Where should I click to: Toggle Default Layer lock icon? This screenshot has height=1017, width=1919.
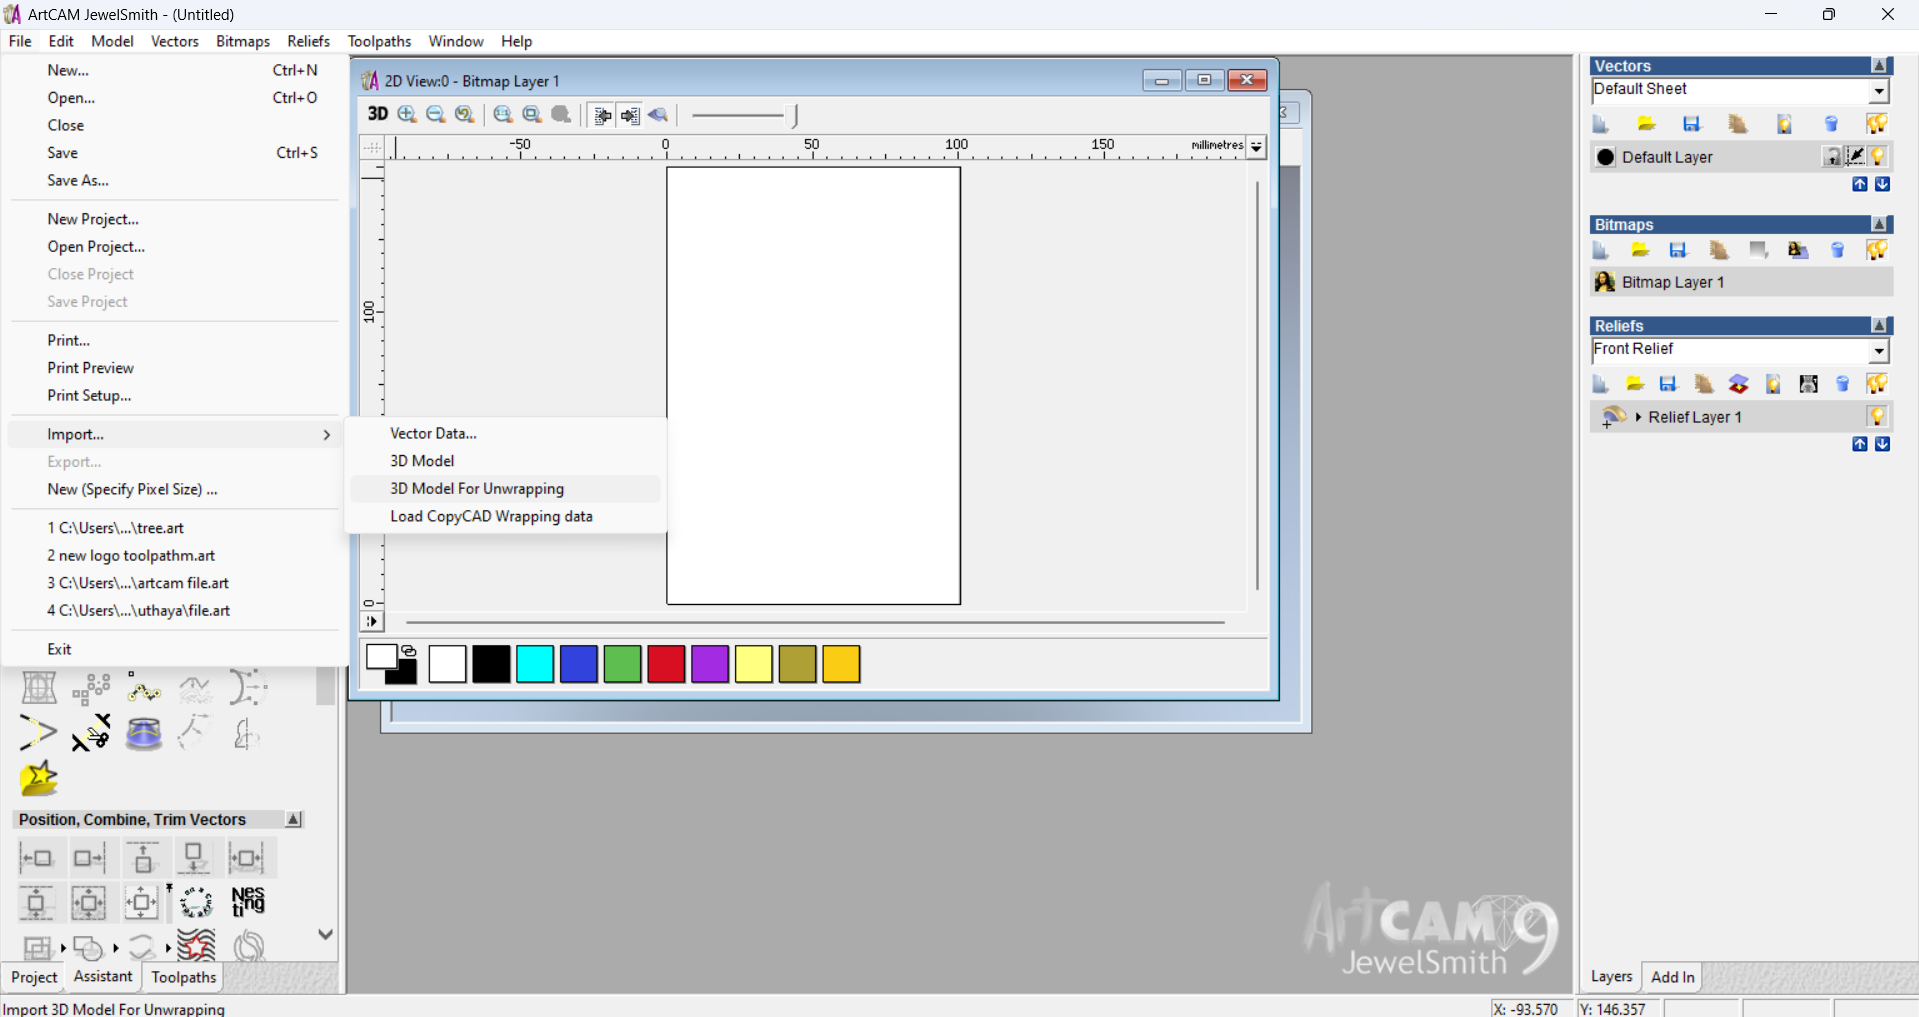coord(1832,157)
